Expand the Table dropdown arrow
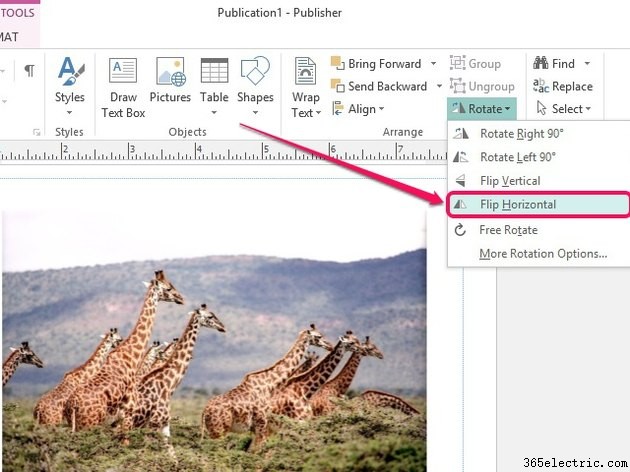The height and width of the screenshot is (472, 630). tap(214, 112)
